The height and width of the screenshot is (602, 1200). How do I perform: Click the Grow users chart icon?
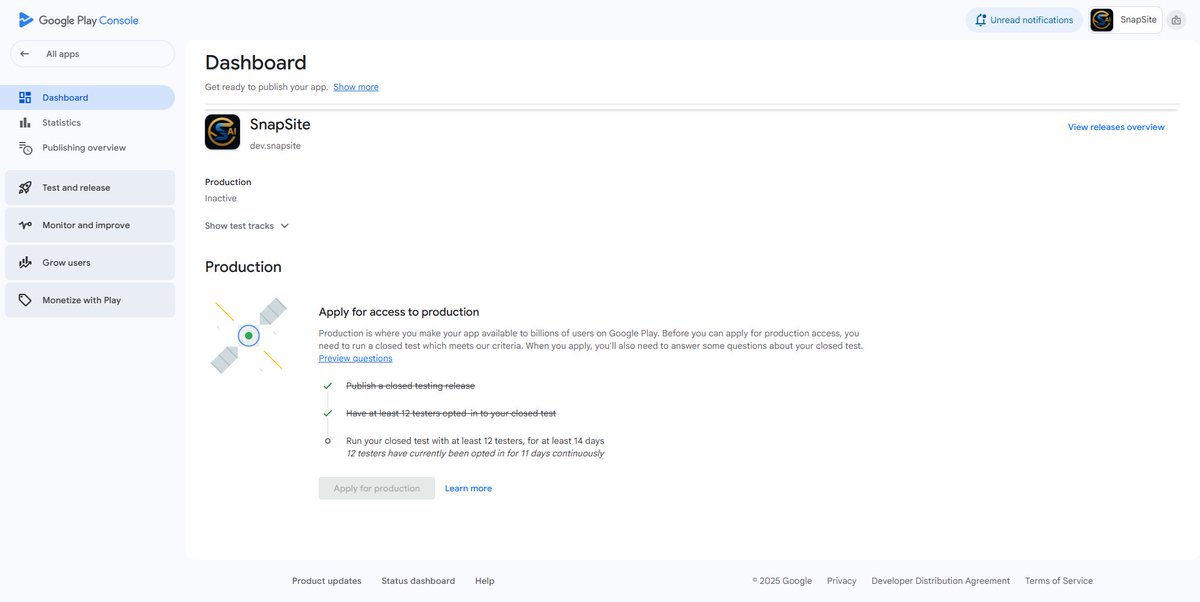[x=25, y=263]
